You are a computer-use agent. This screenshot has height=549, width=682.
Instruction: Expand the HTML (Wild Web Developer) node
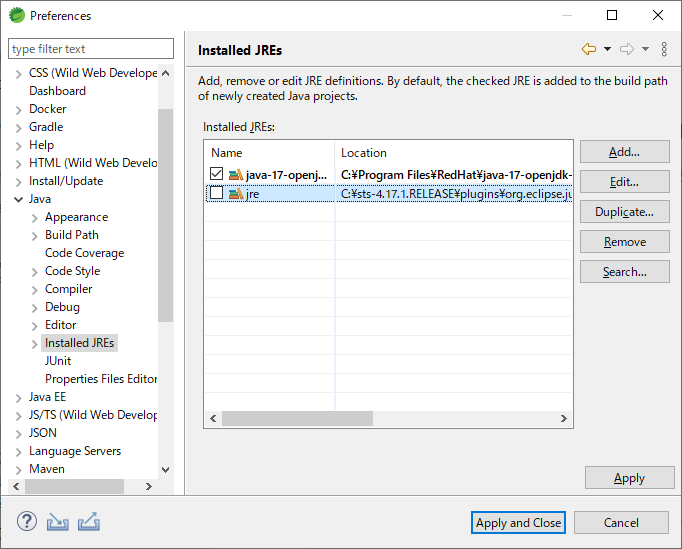click(x=18, y=164)
